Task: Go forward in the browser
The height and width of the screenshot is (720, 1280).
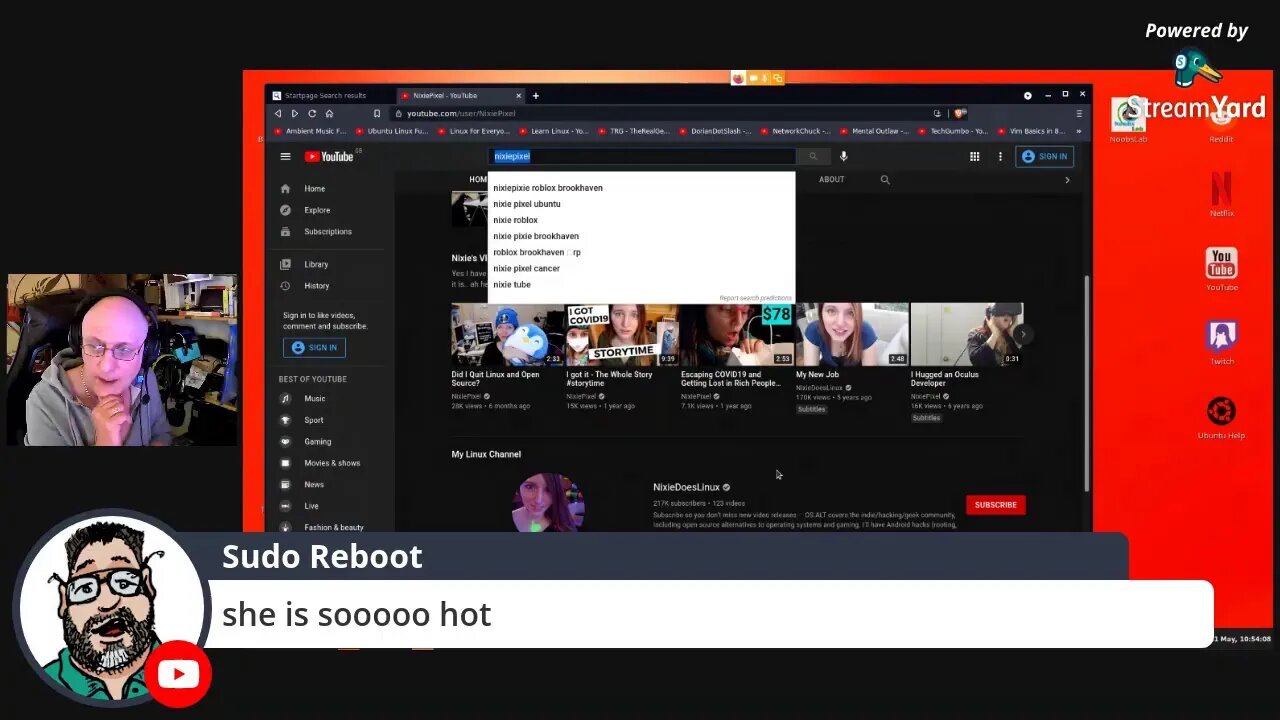Action: coord(295,114)
